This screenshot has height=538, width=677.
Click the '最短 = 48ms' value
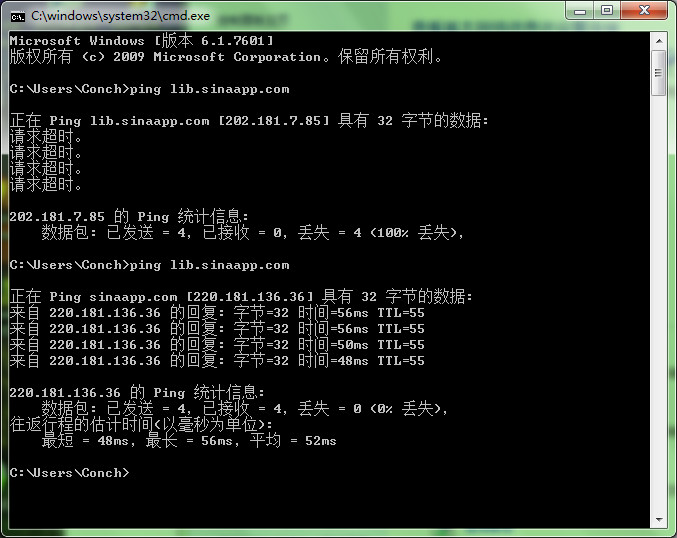85,440
